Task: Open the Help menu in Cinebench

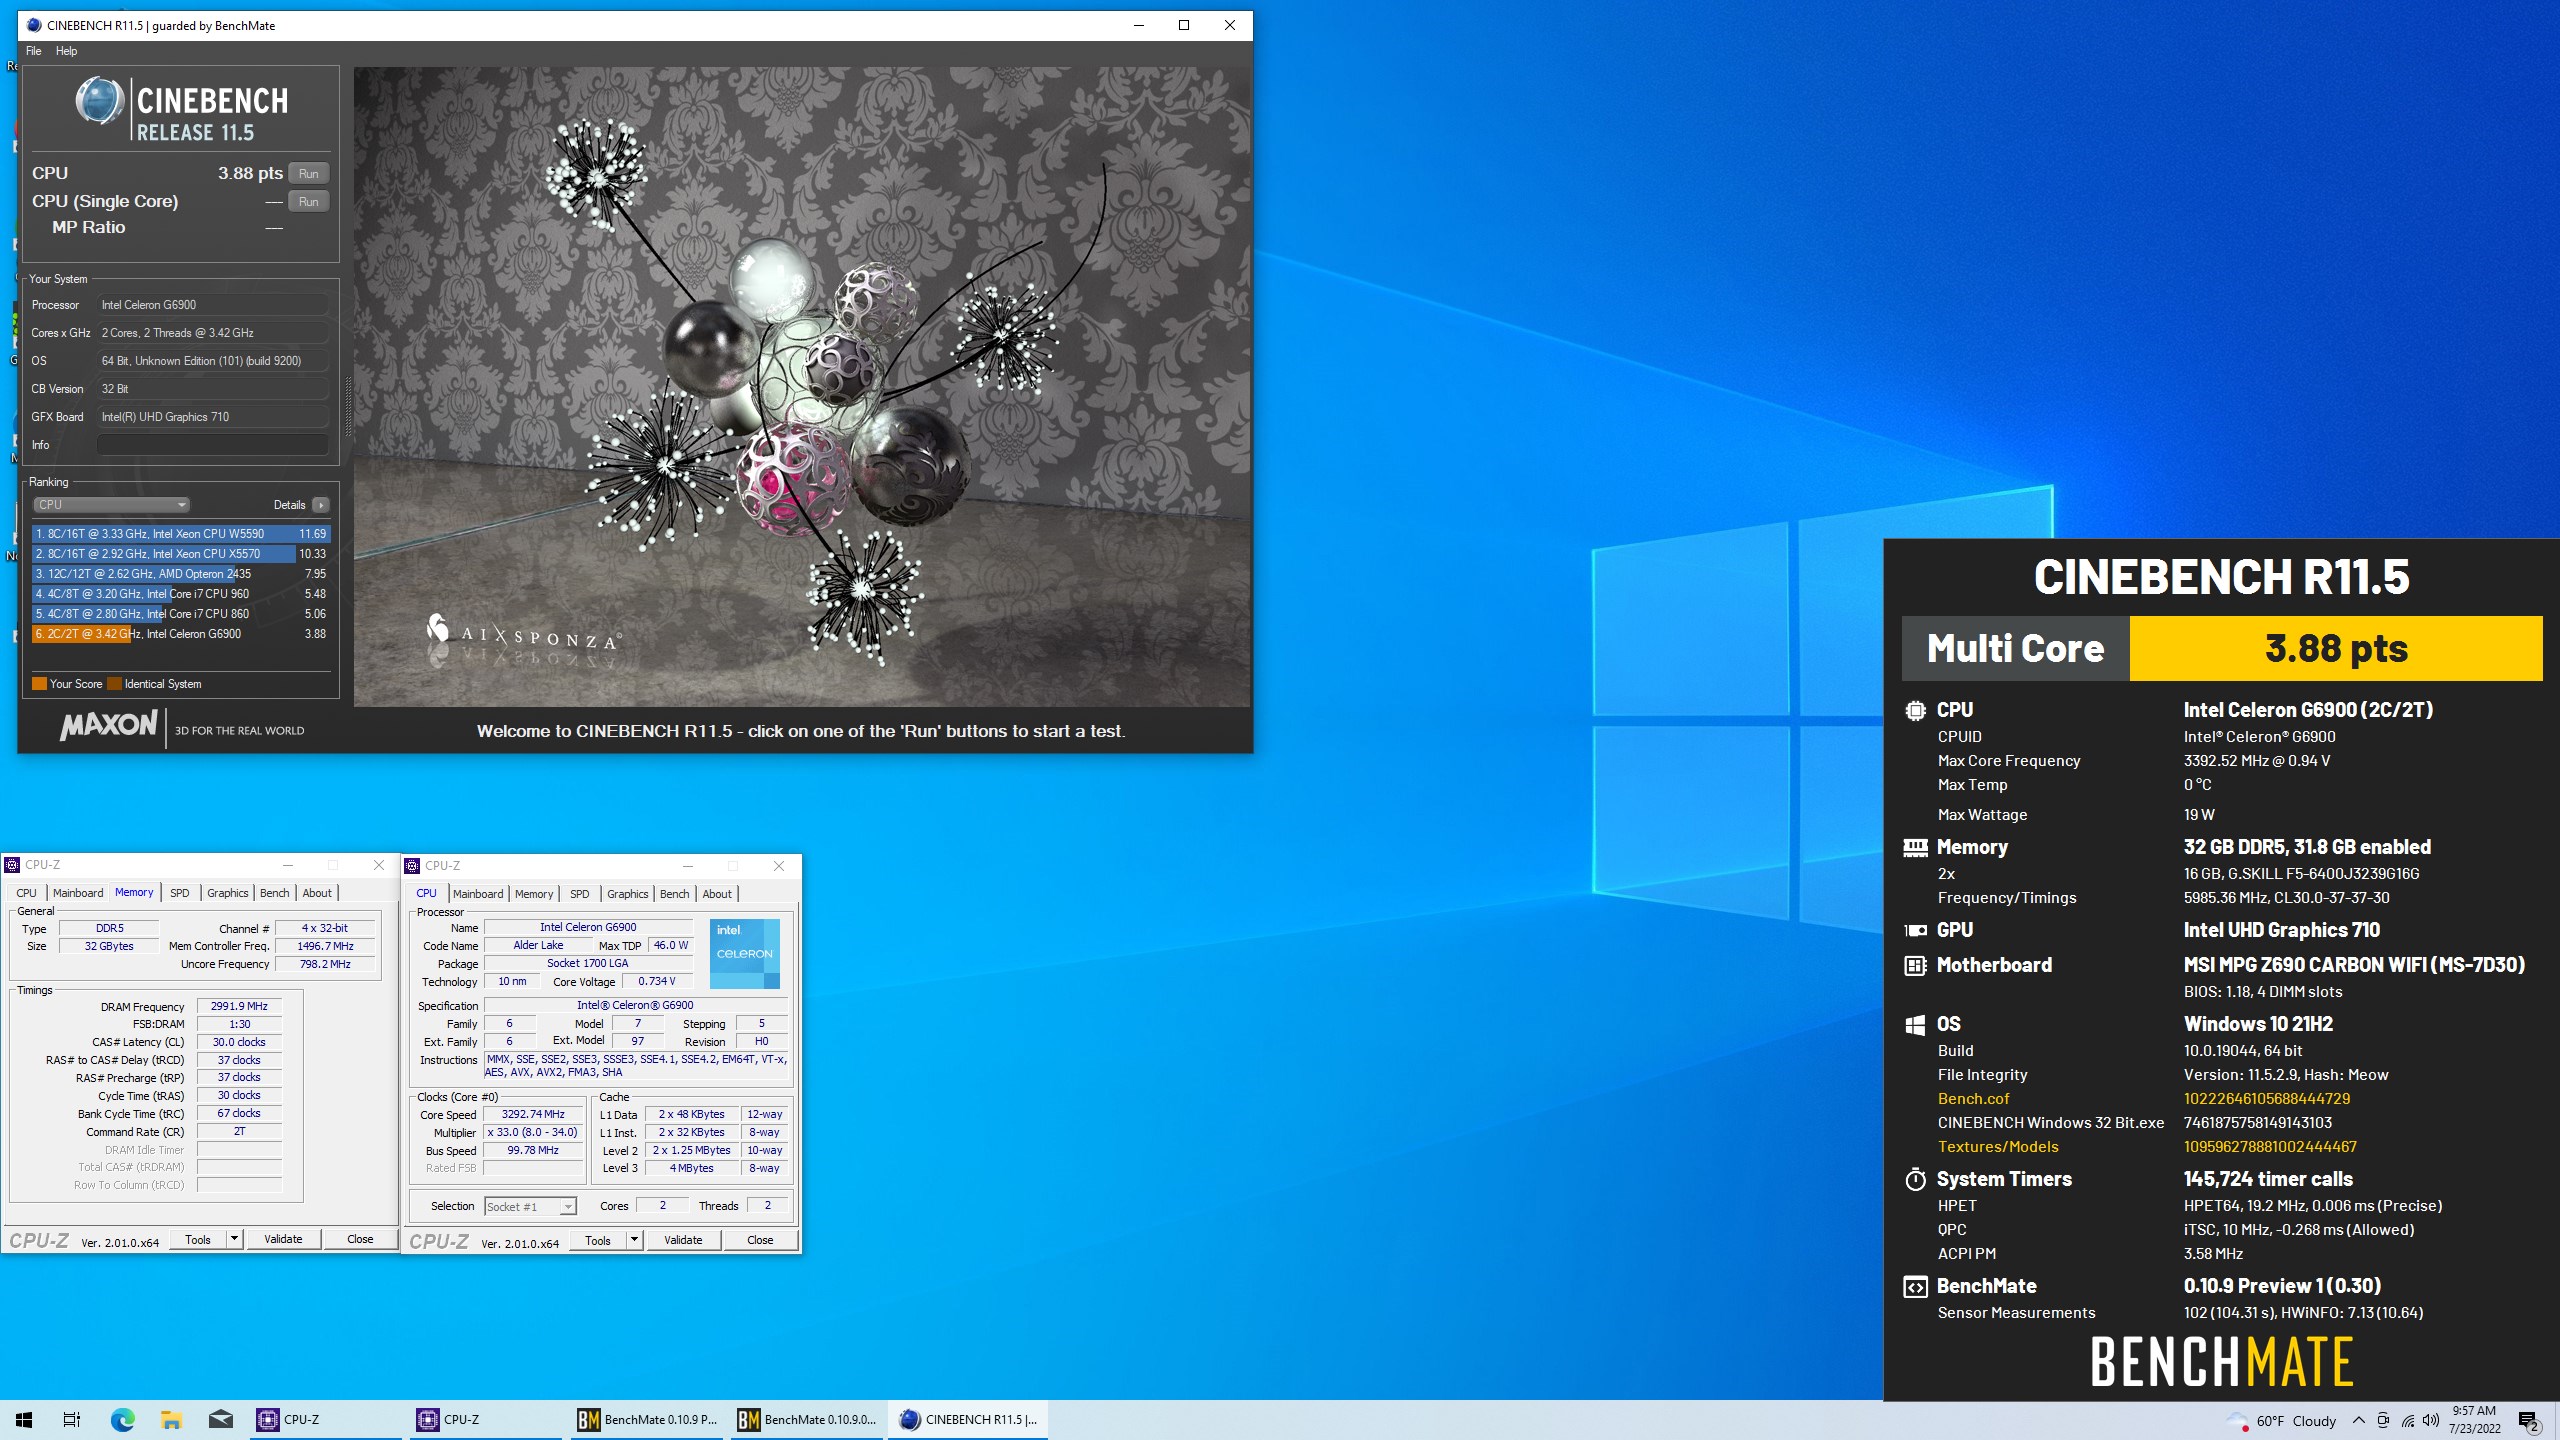Action: 66,51
